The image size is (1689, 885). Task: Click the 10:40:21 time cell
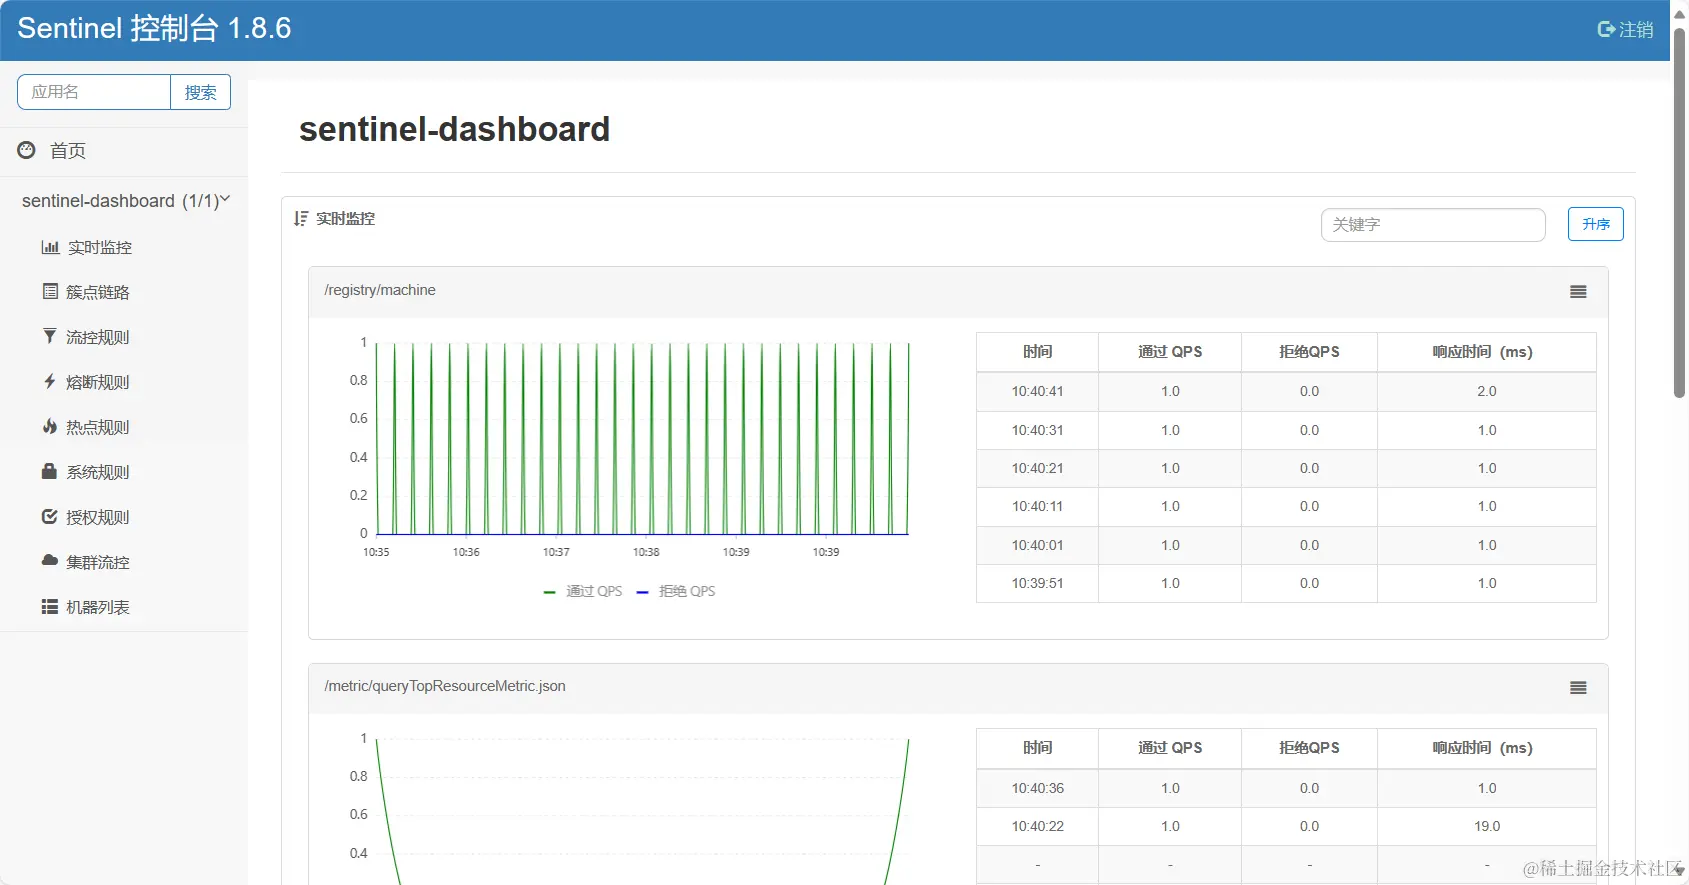(x=1037, y=468)
